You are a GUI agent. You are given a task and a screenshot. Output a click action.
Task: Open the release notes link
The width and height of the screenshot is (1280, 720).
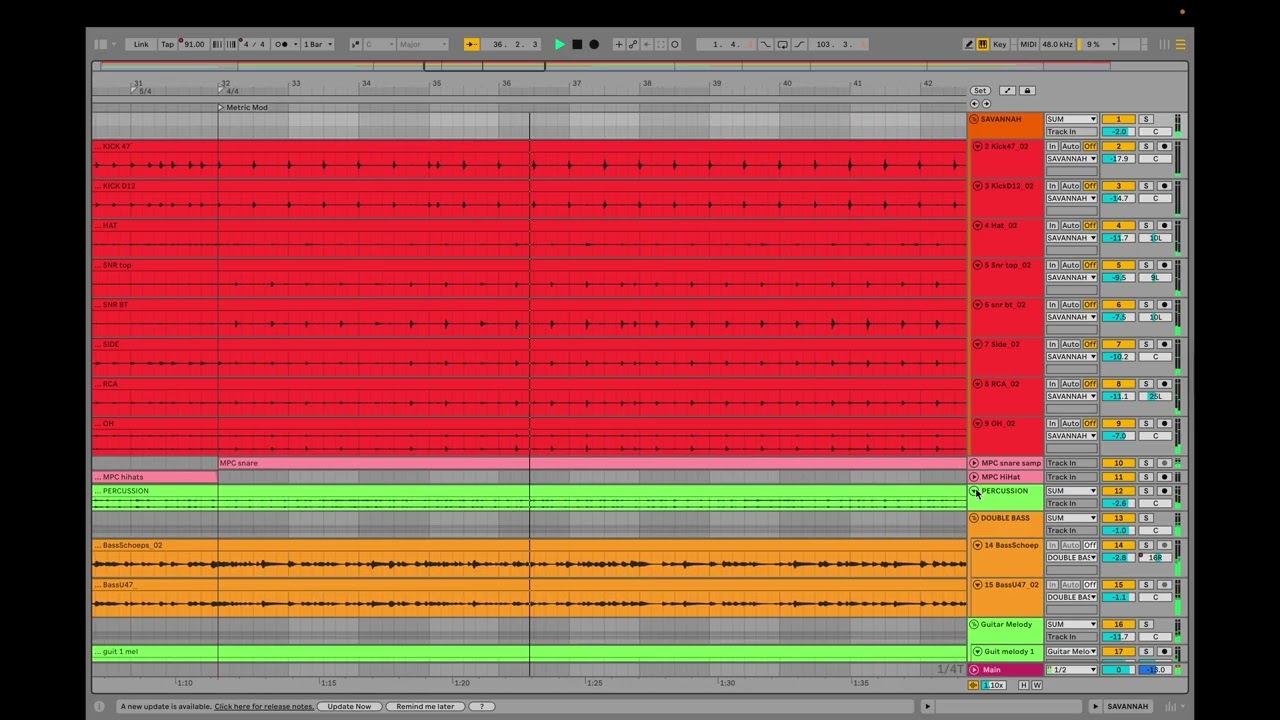(264, 706)
